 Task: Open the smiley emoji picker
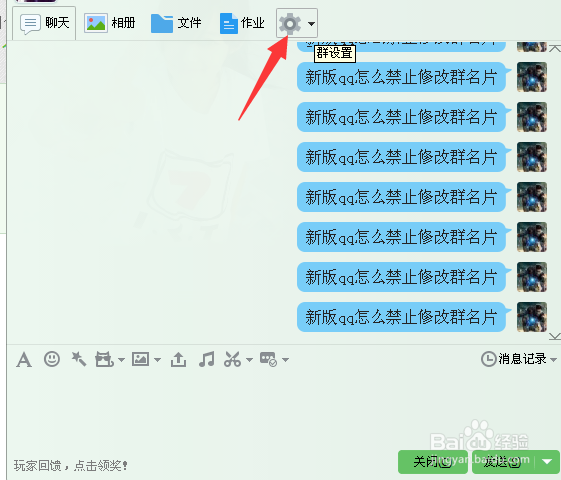coord(52,359)
